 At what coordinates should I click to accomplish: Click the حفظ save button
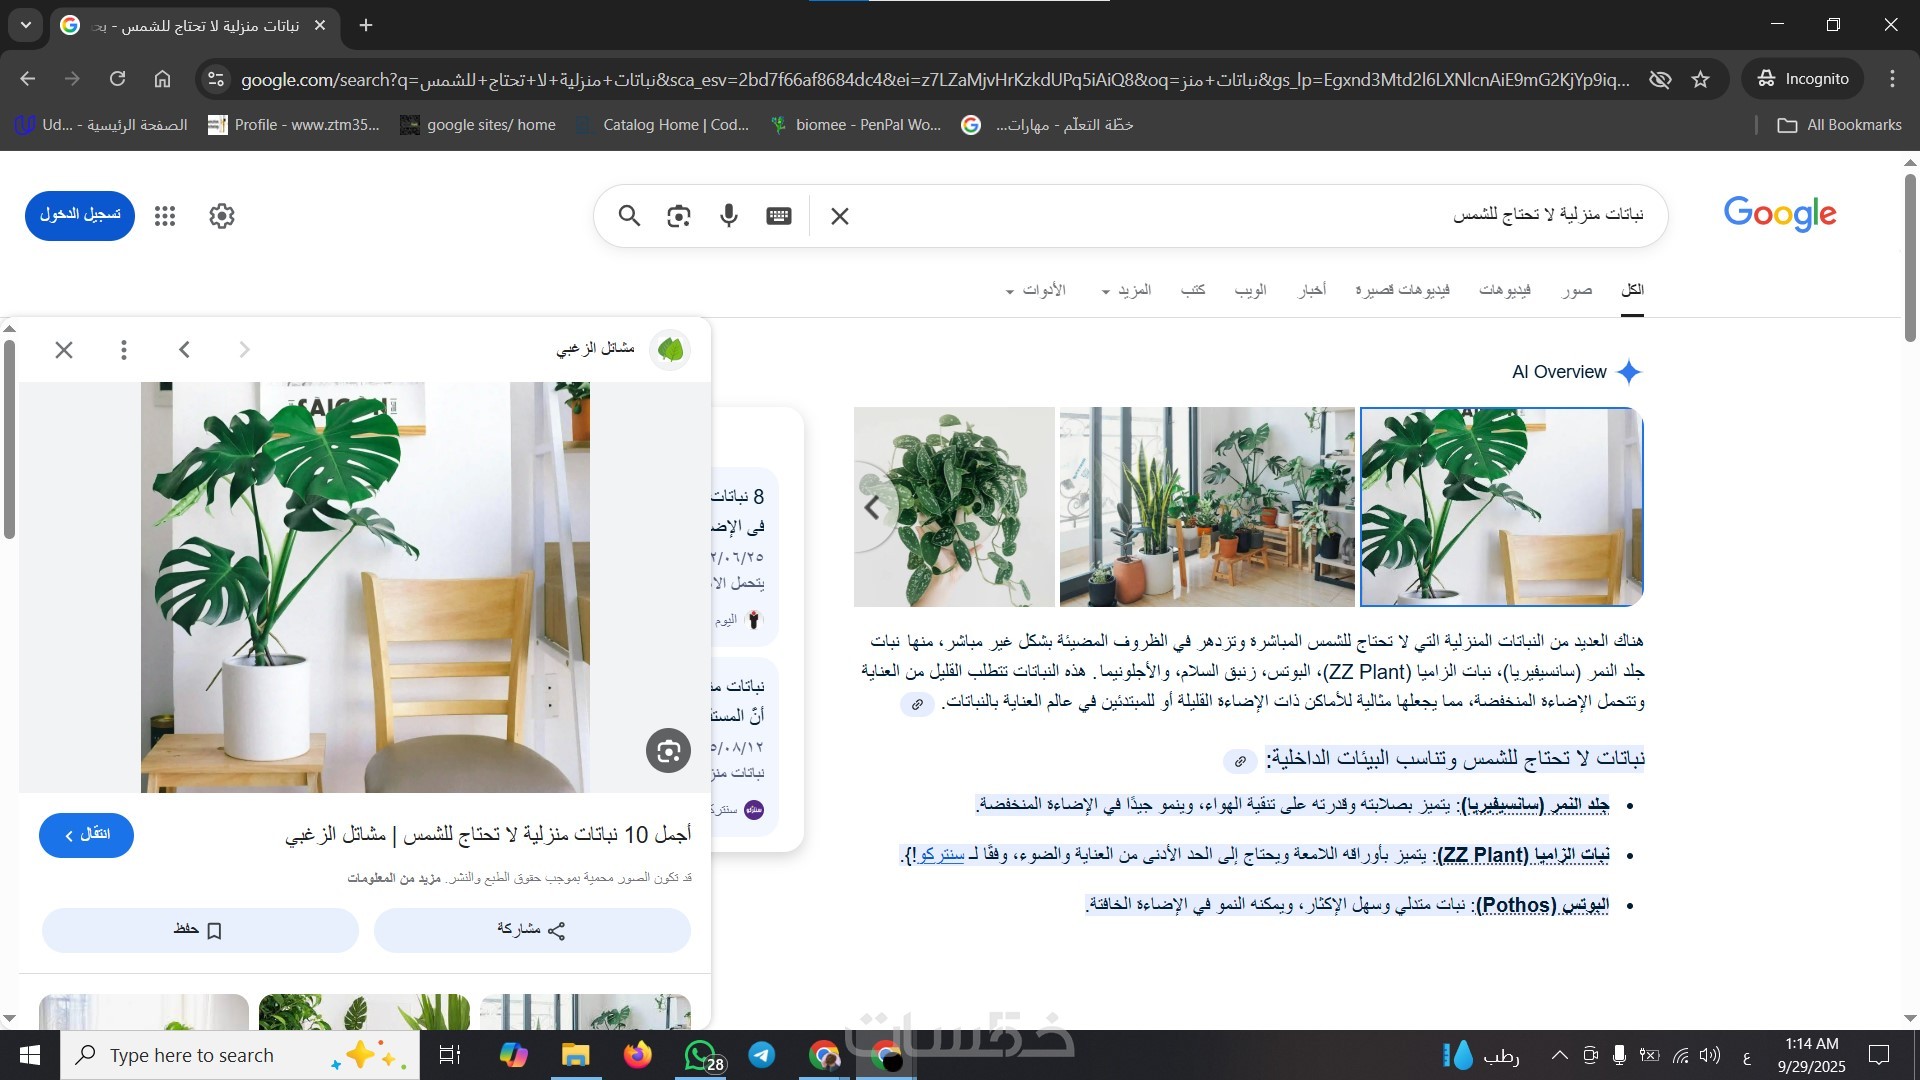[x=200, y=930]
